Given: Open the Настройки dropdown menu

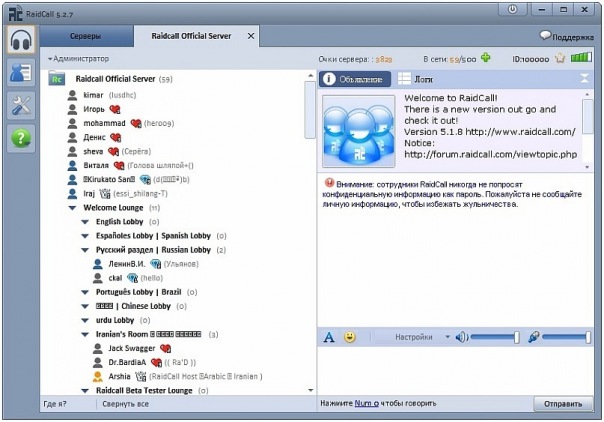Looking at the screenshot, I should coord(422,337).
